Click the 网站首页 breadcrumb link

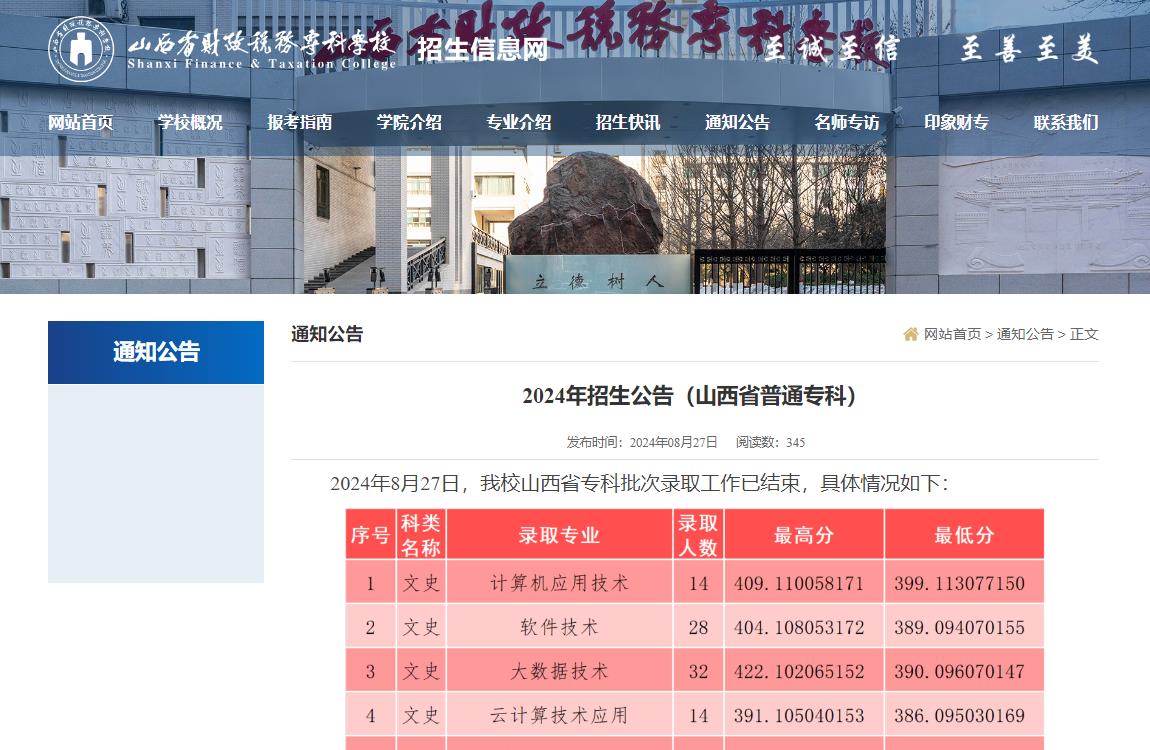click(x=952, y=334)
